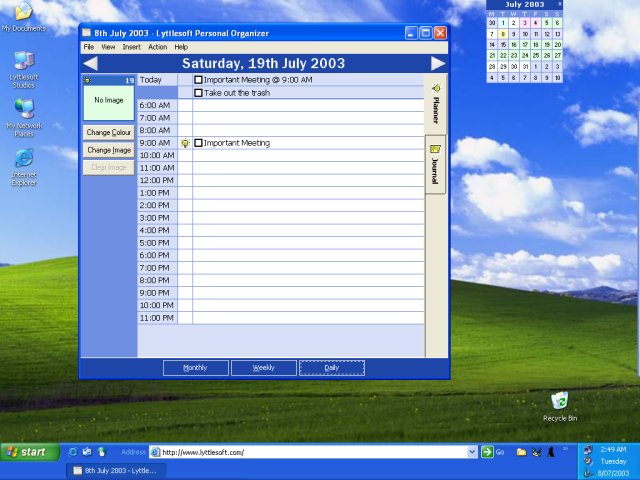Select day 25 in the mini calendar
640x480 pixels.
point(536,56)
